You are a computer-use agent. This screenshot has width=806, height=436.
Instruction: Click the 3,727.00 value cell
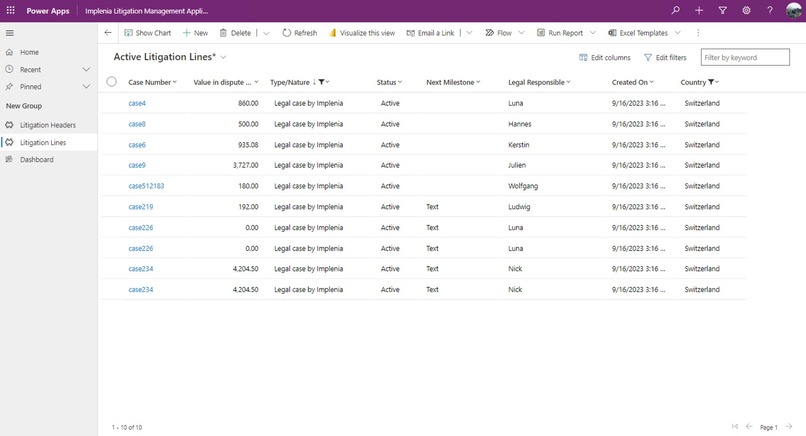click(x=246, y=166)
